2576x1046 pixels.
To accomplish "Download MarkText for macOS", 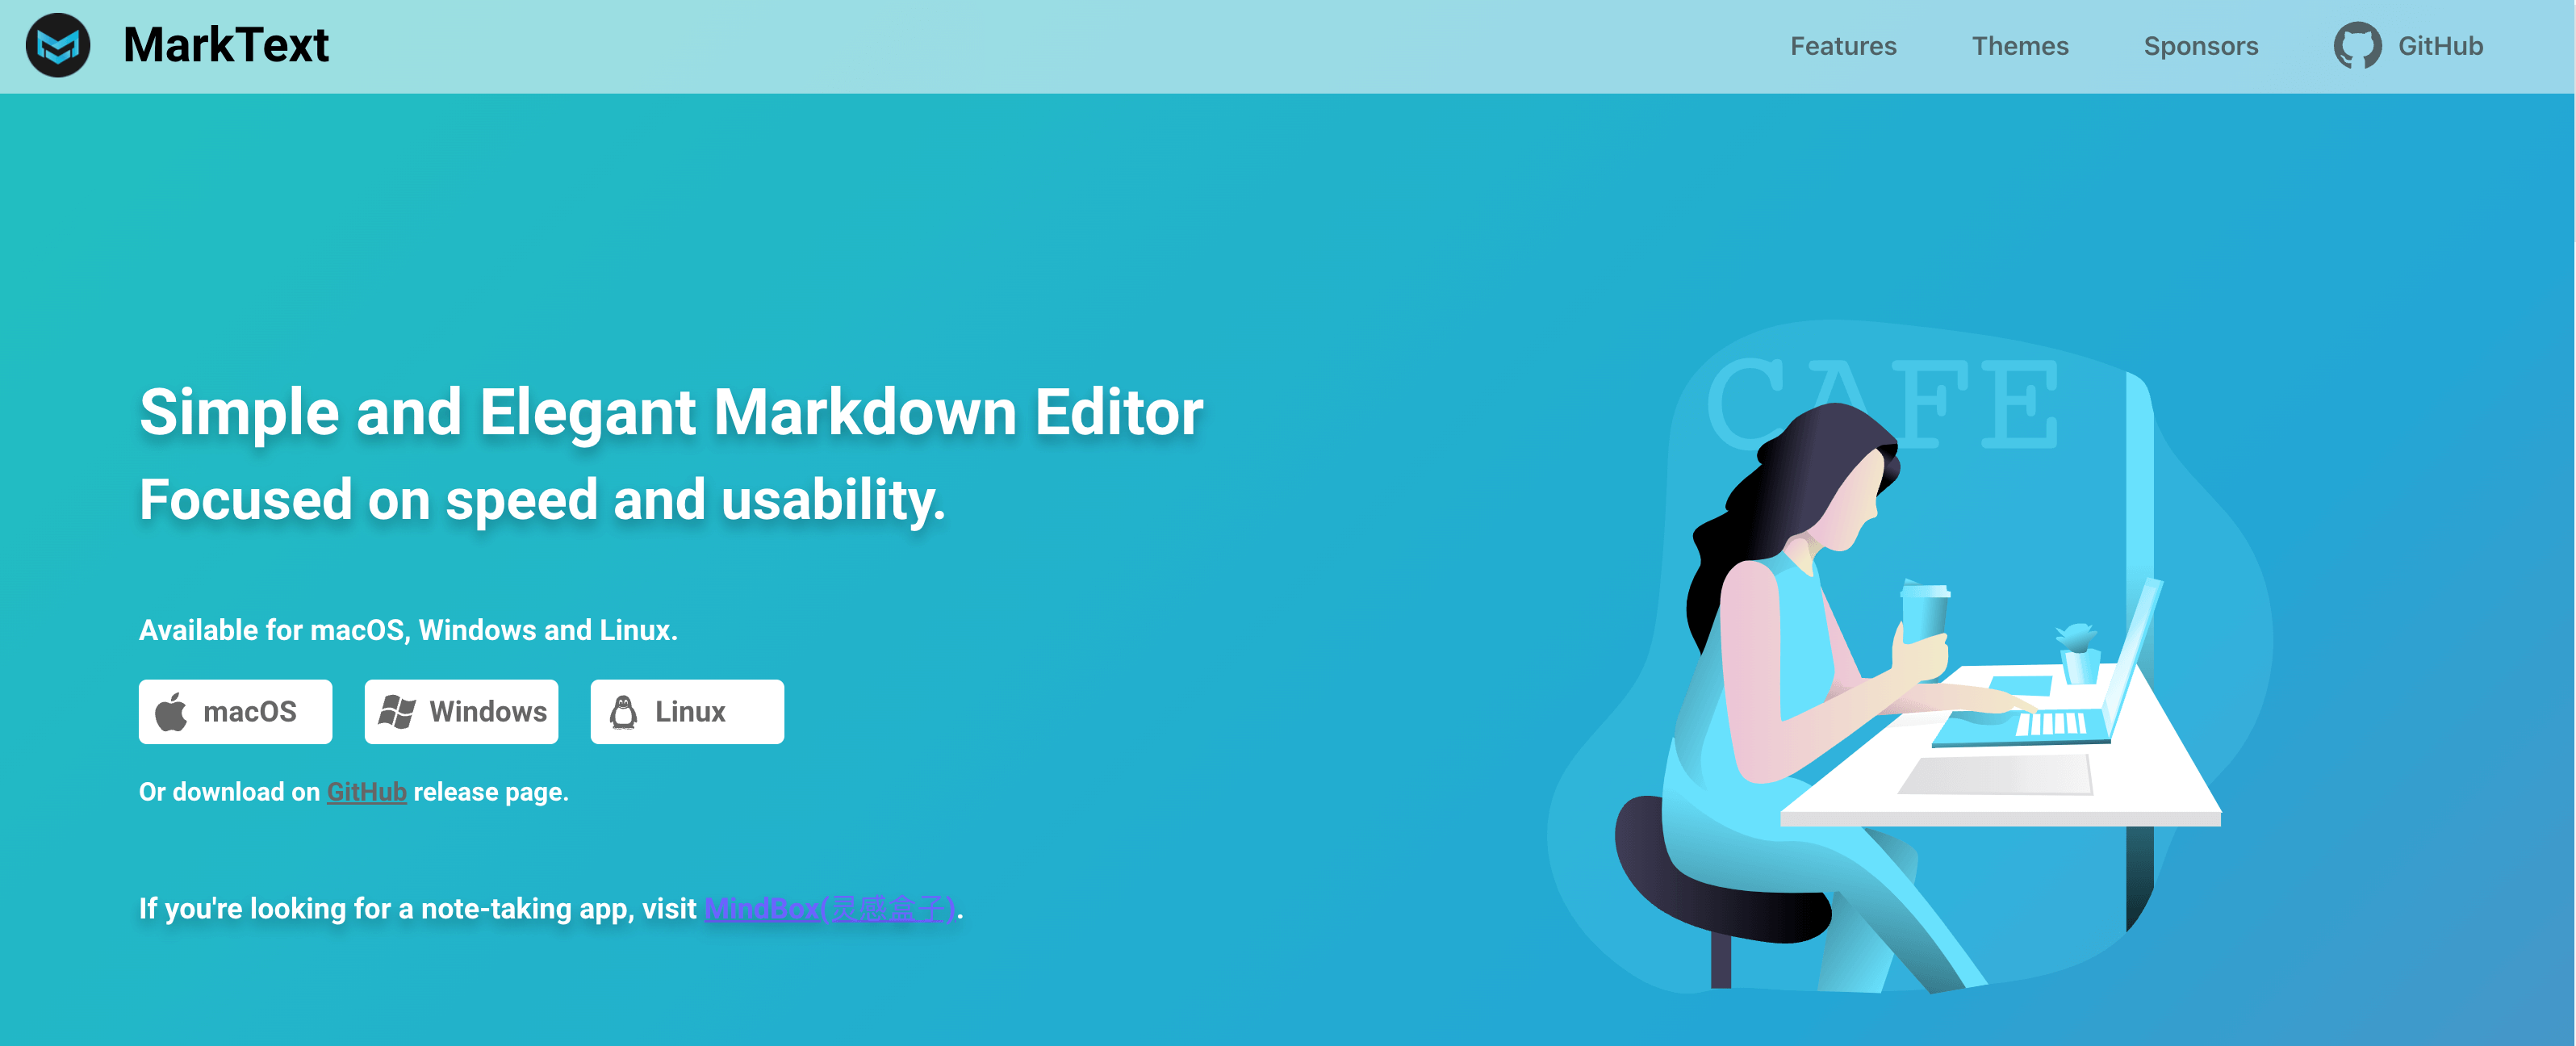I will (235, 713).
